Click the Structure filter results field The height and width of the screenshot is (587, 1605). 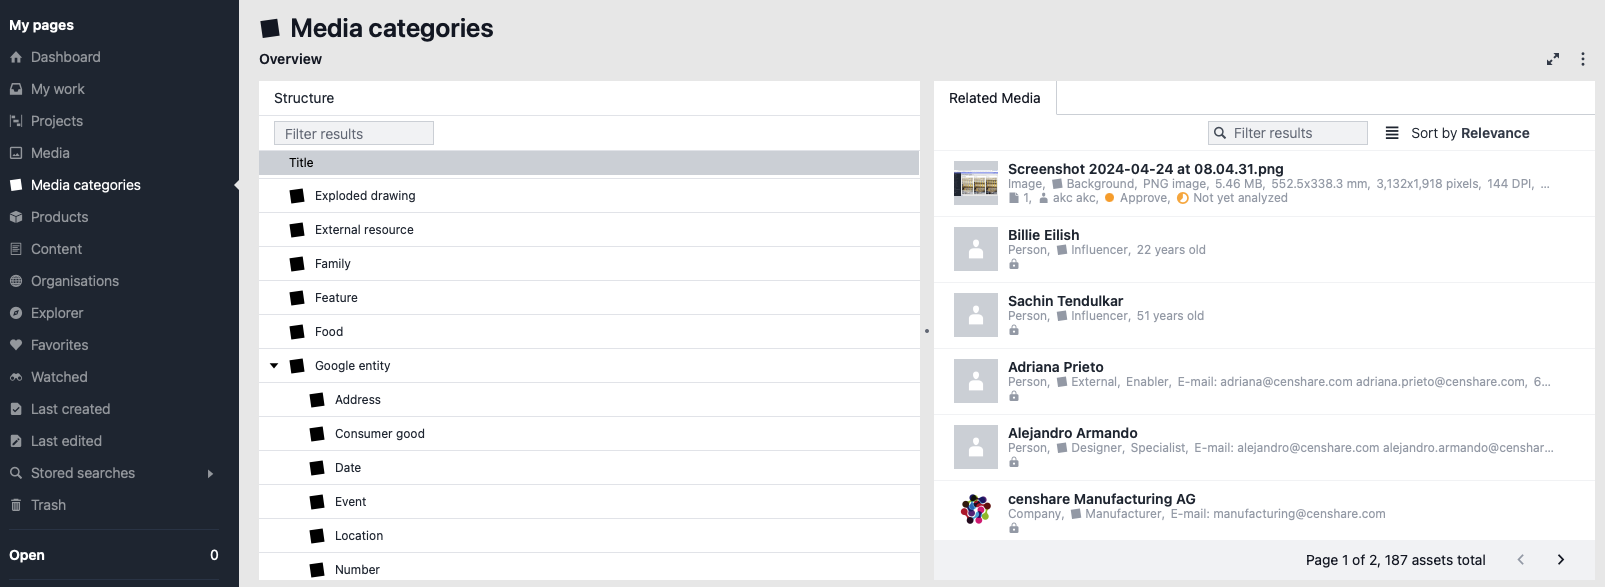(354, 134)
